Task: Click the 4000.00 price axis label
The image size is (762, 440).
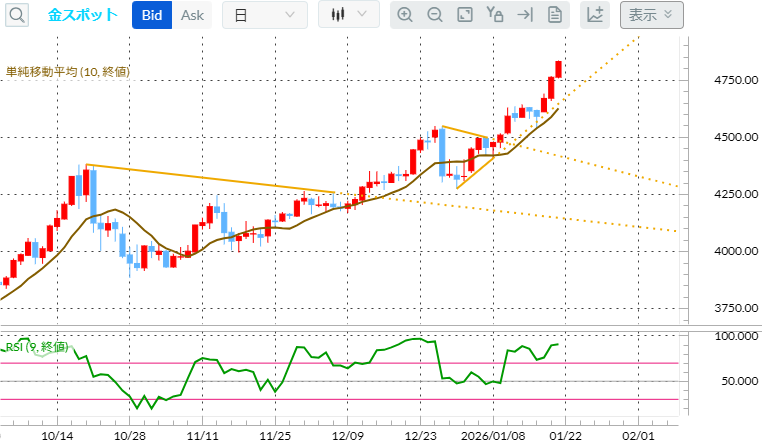Action: [x=736, y=251]
